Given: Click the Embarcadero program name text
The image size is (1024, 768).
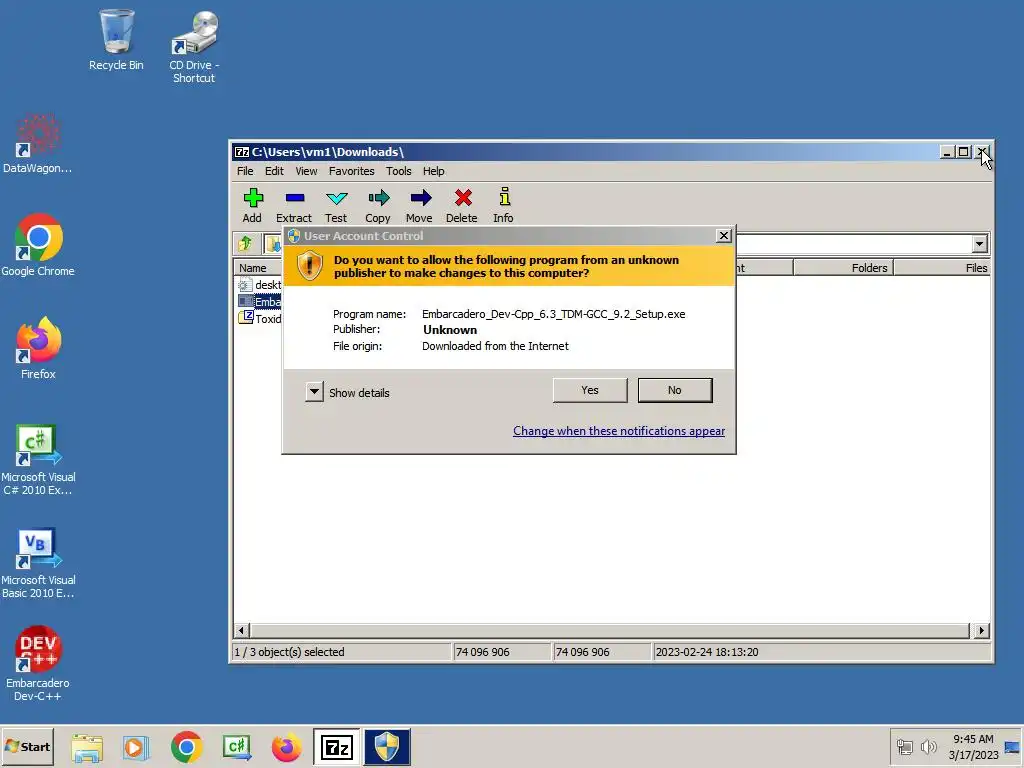Looking at the screenshot, I should coord(554,314).
